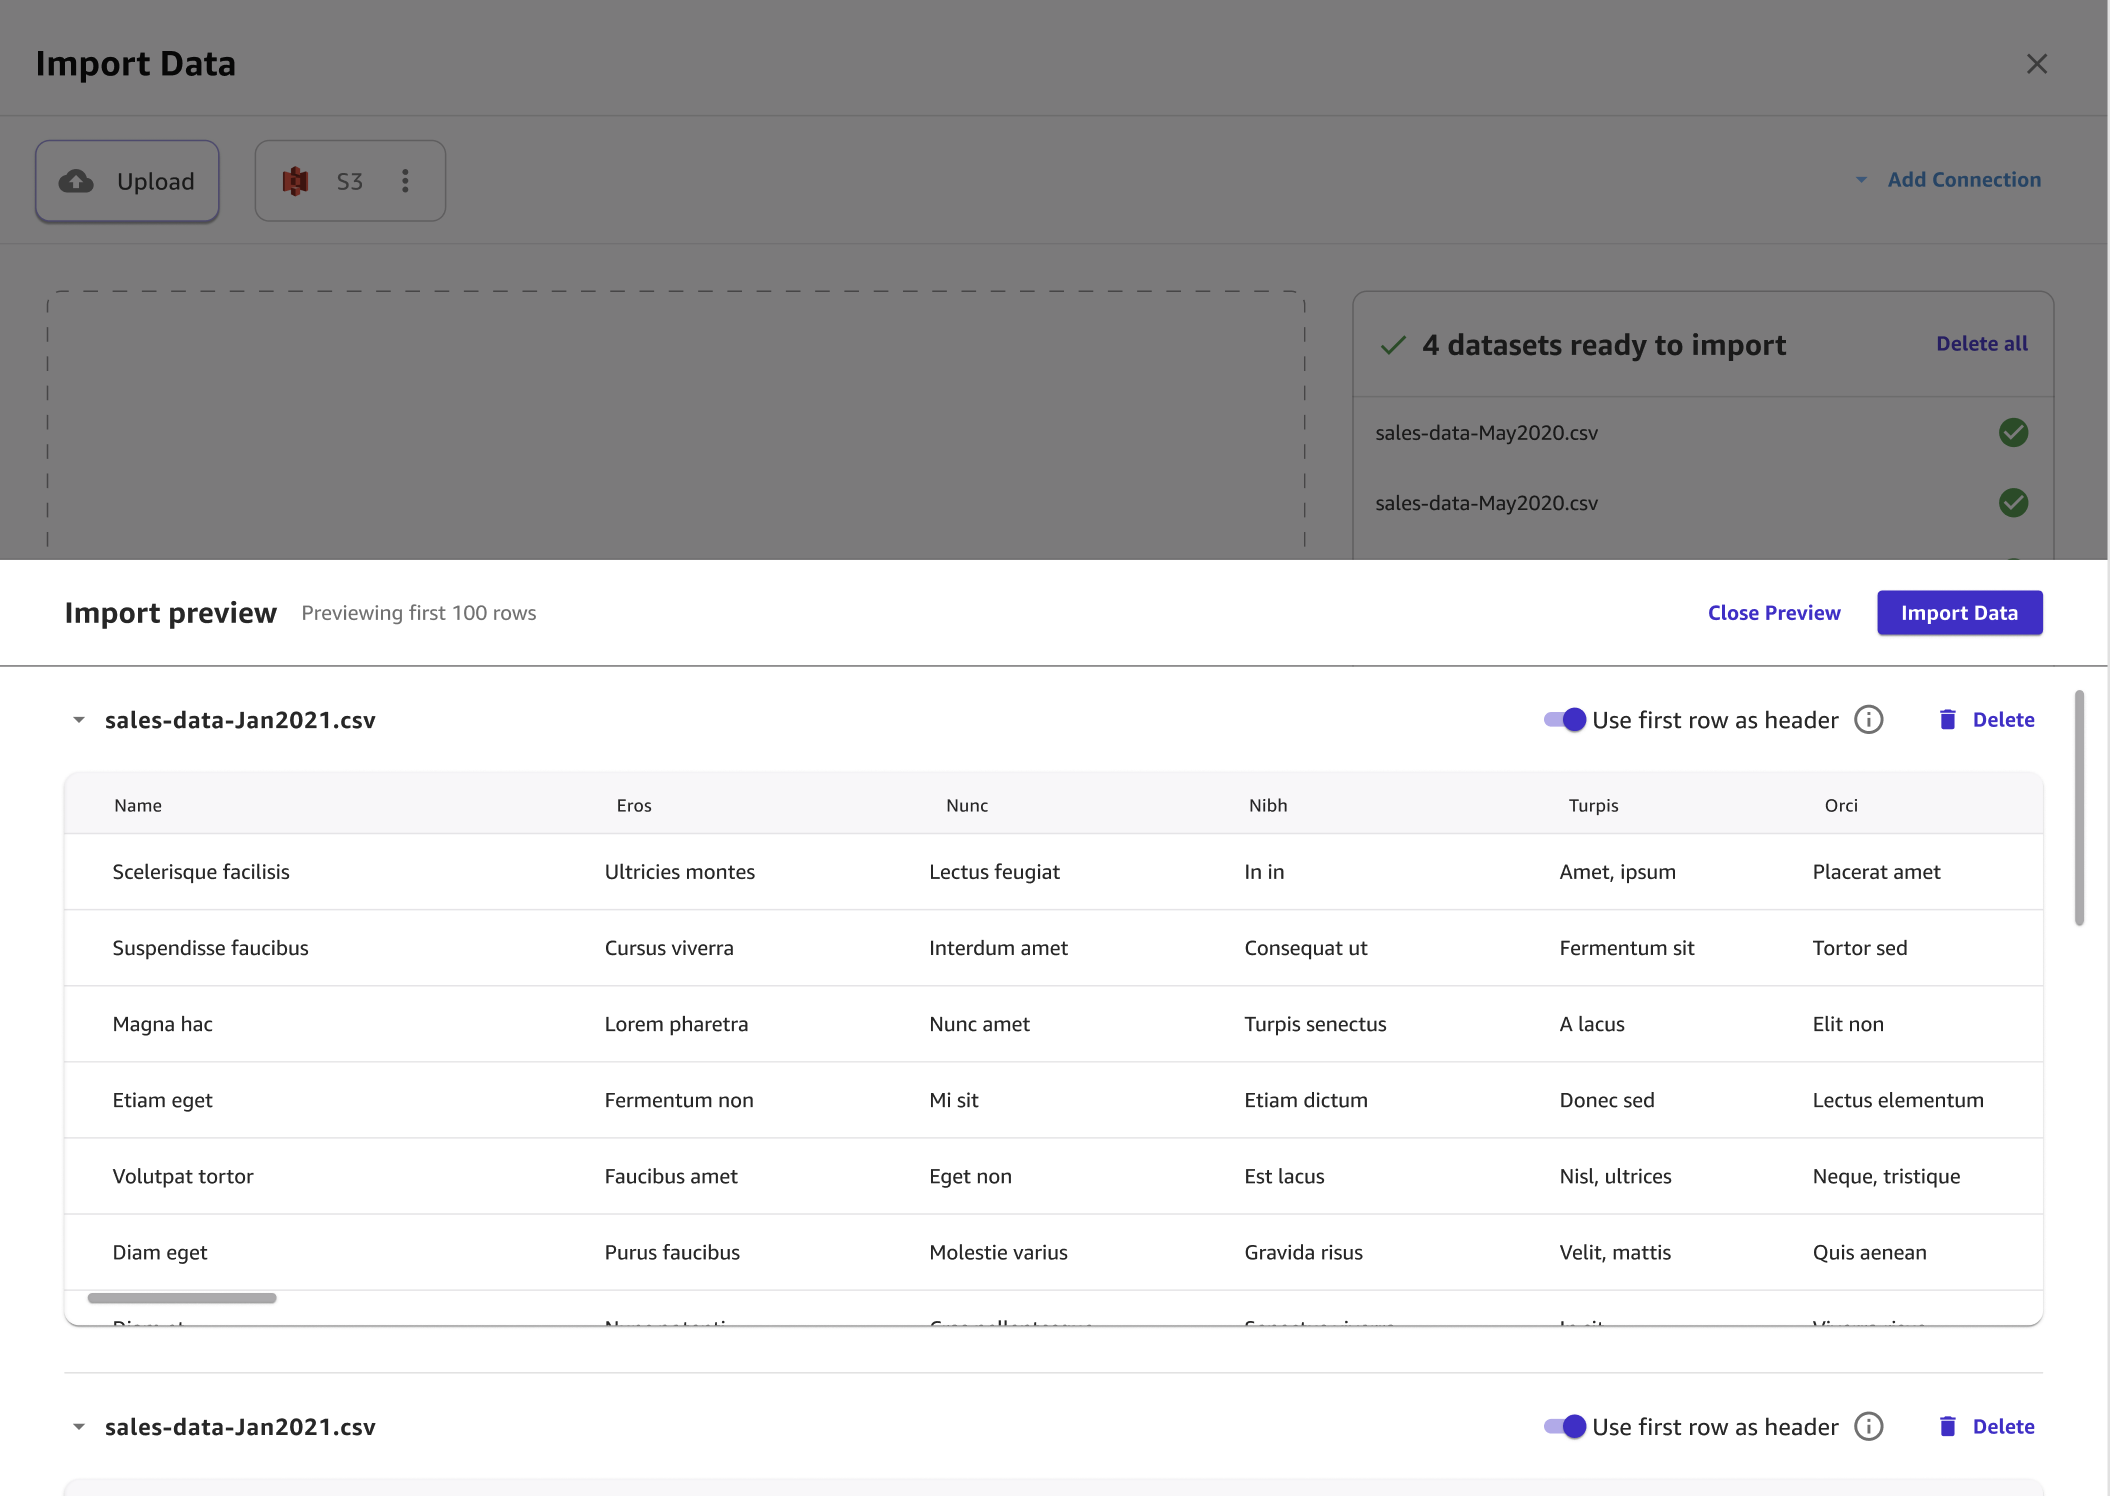Switch to the S3 source tab
2110x1496 pixels.
349,181
